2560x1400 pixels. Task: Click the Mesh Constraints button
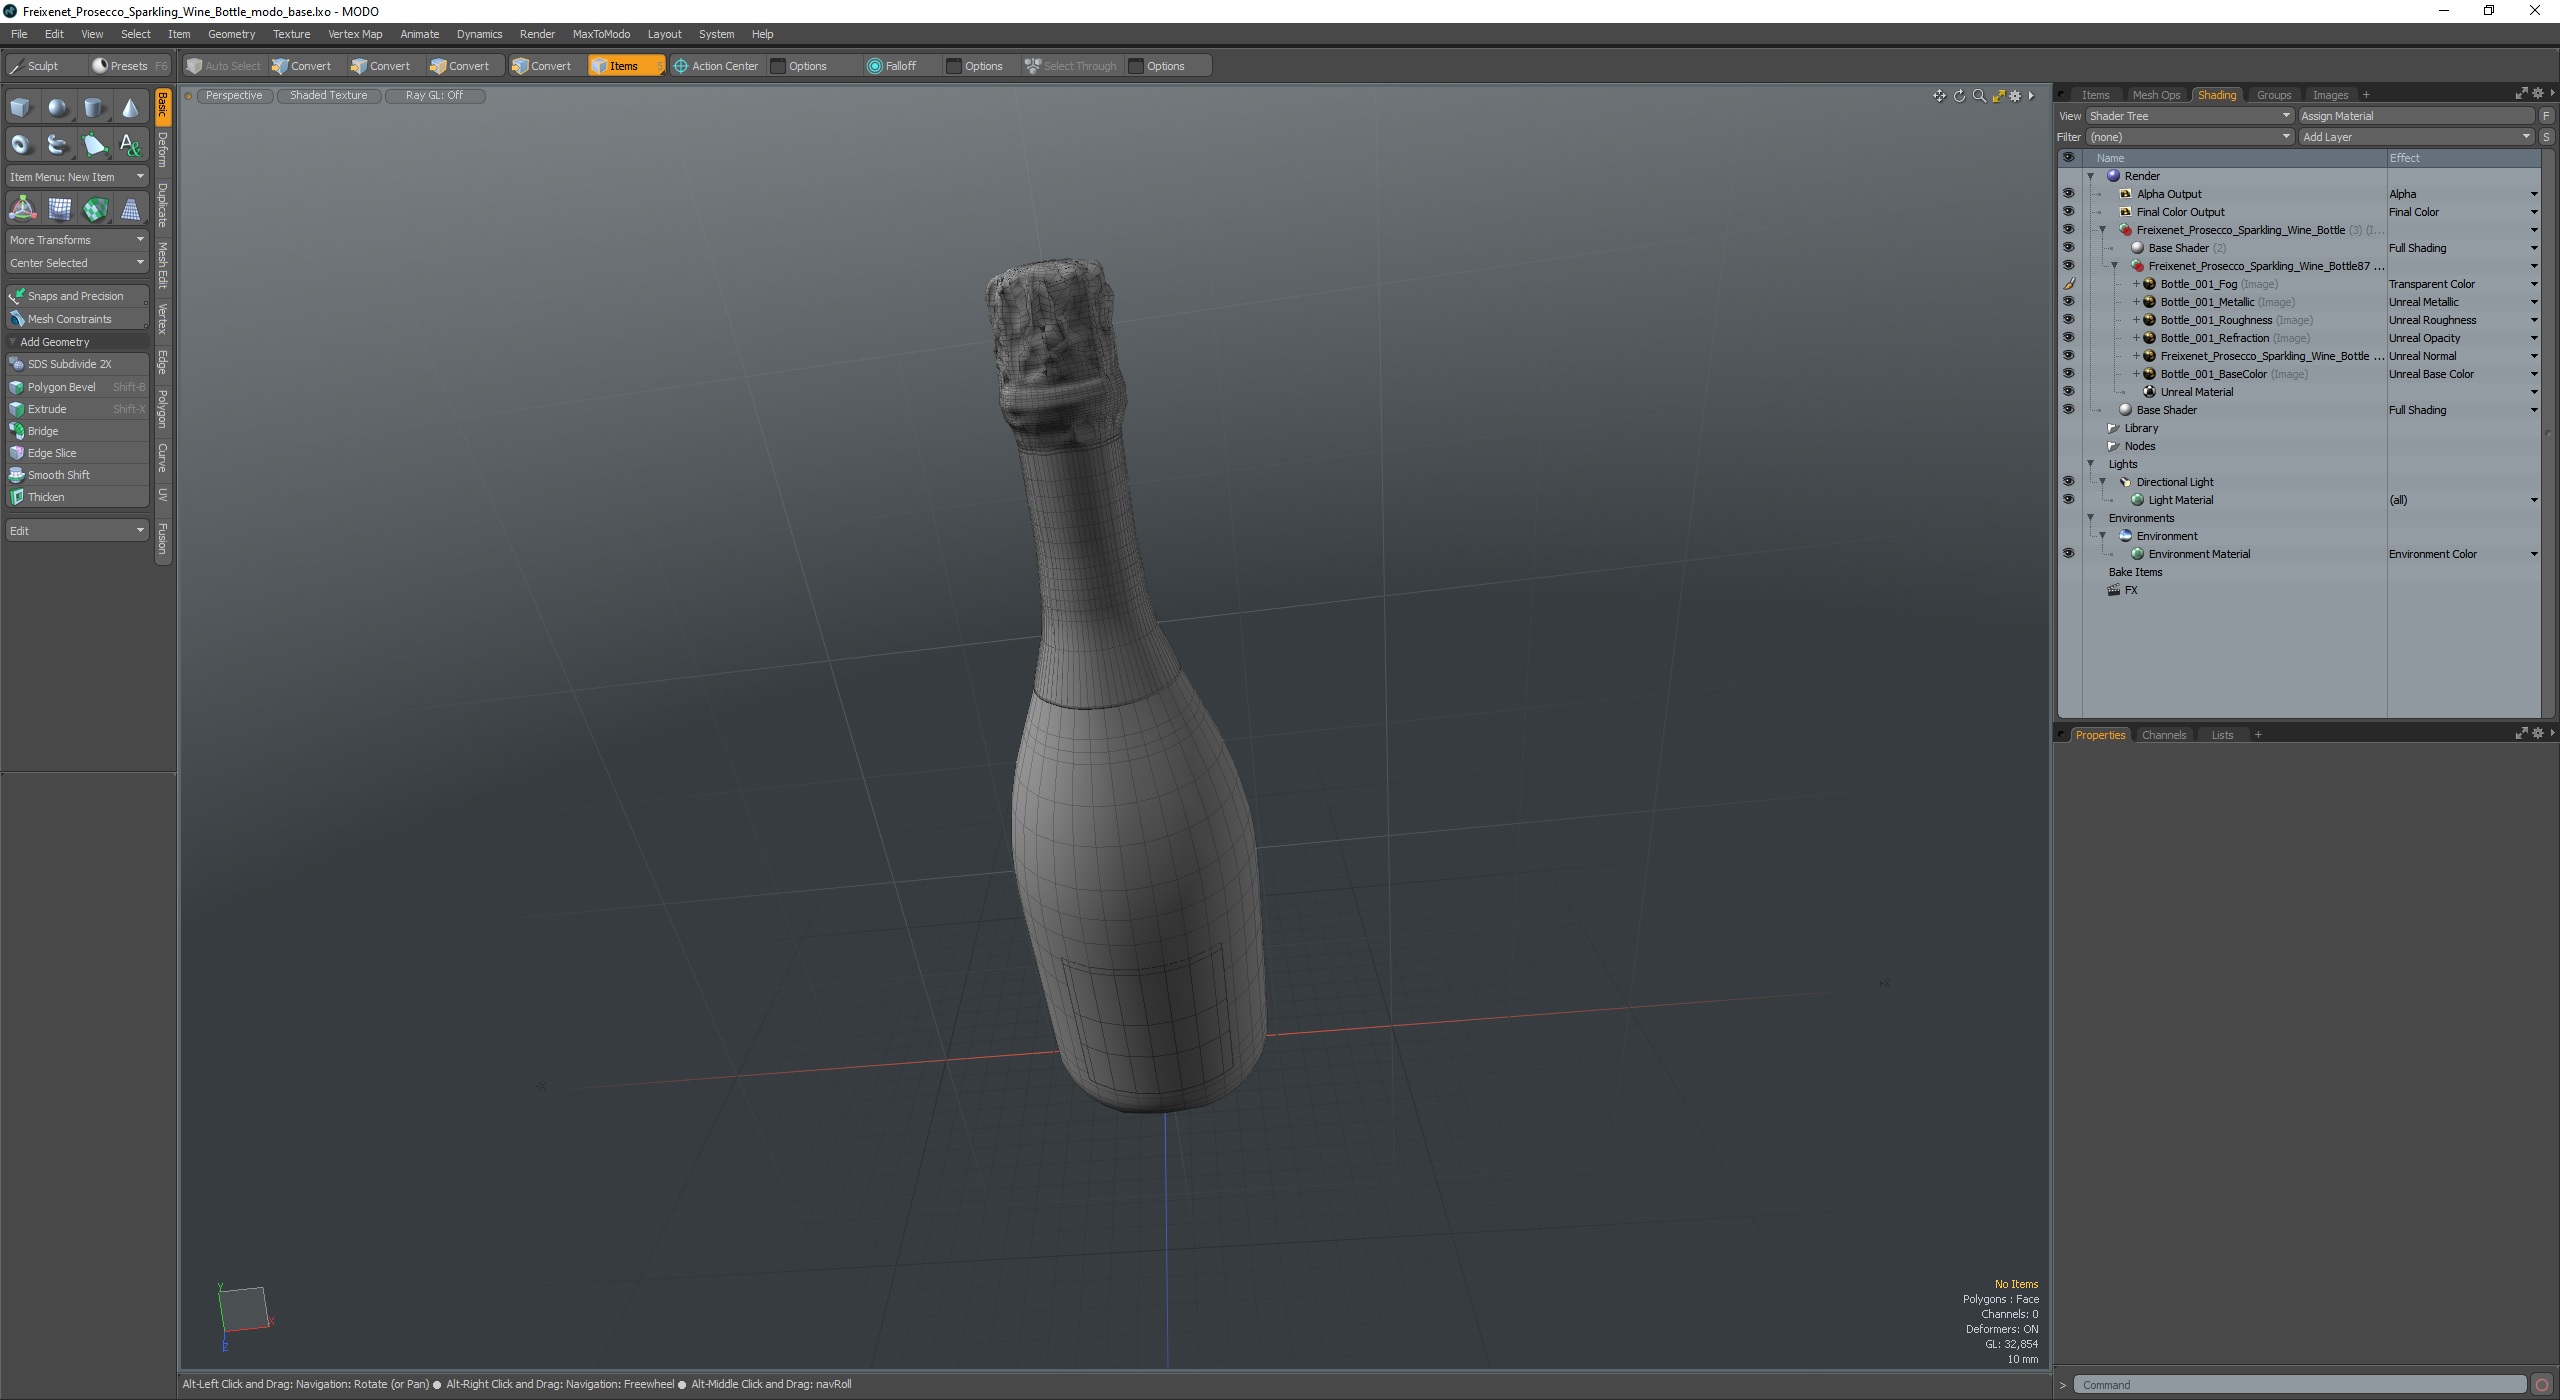point(77,319)
